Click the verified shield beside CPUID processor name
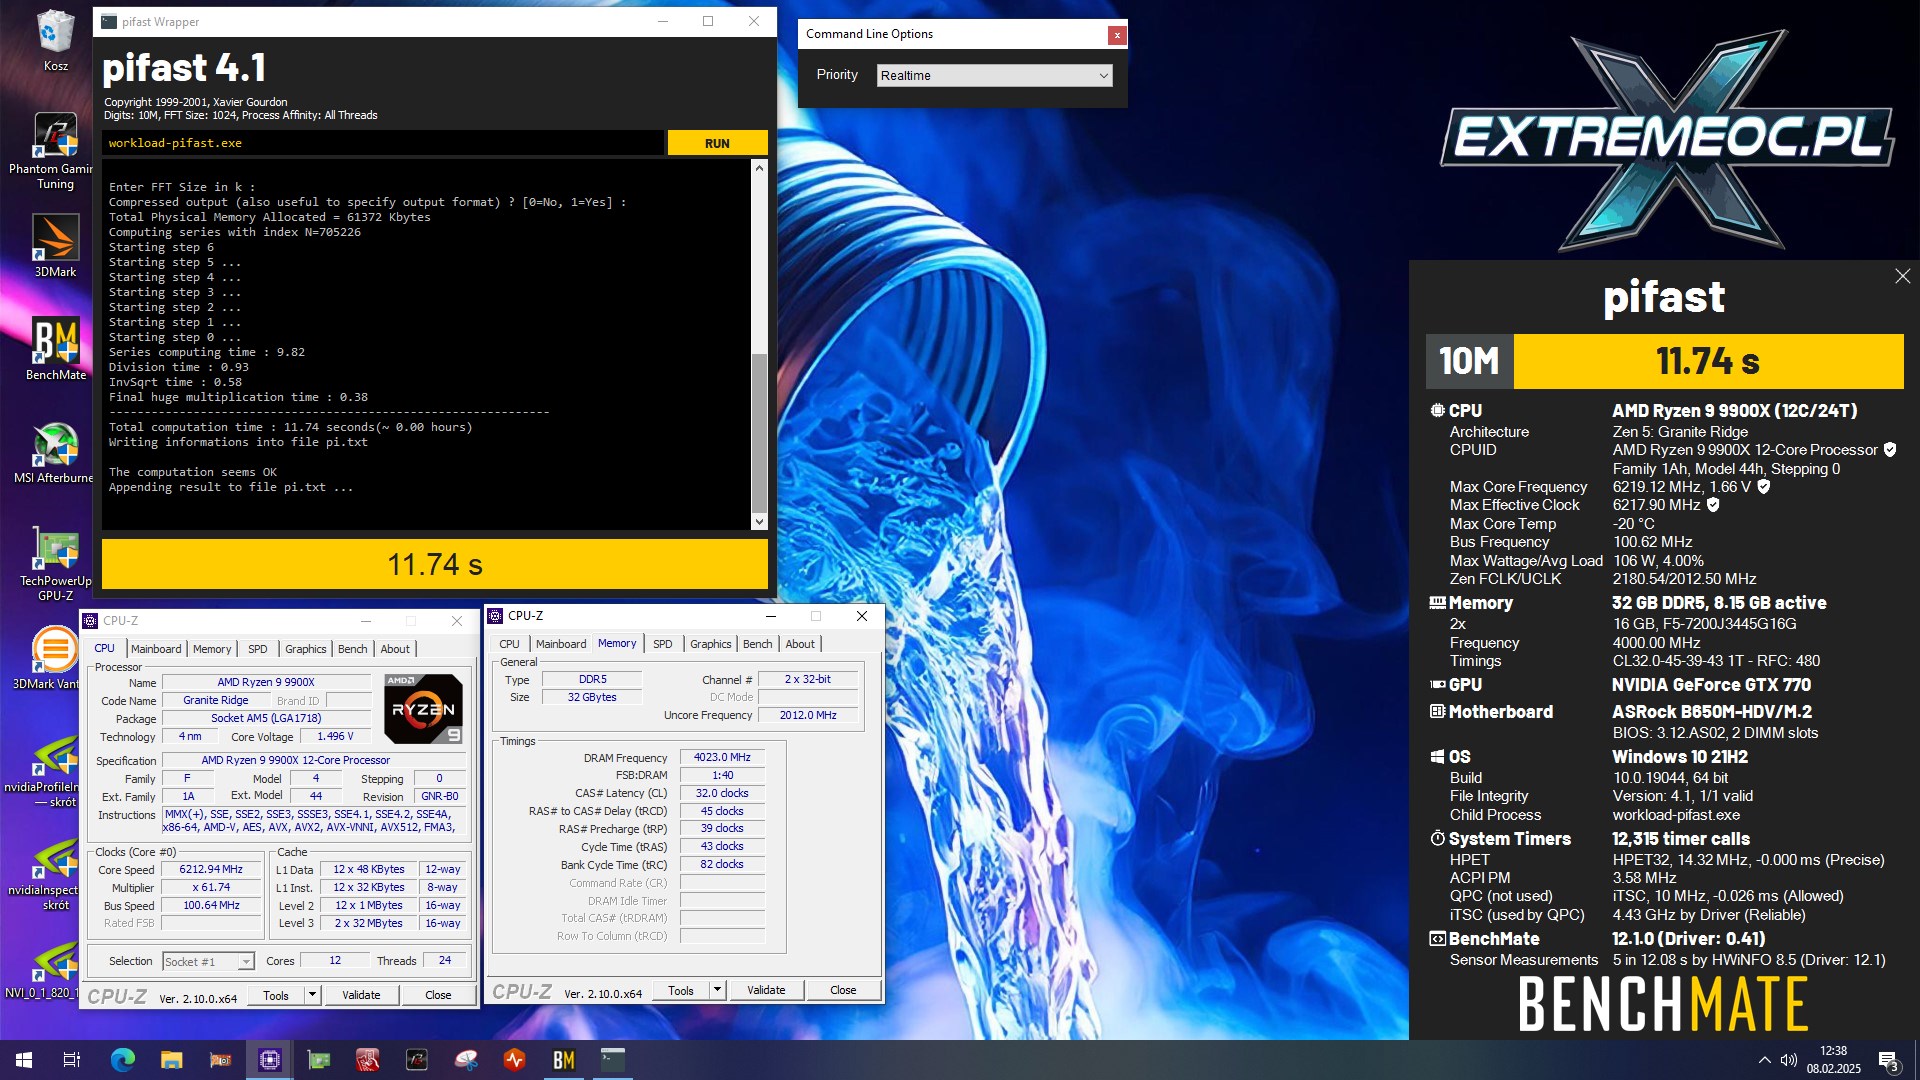 coord(1890,450)
